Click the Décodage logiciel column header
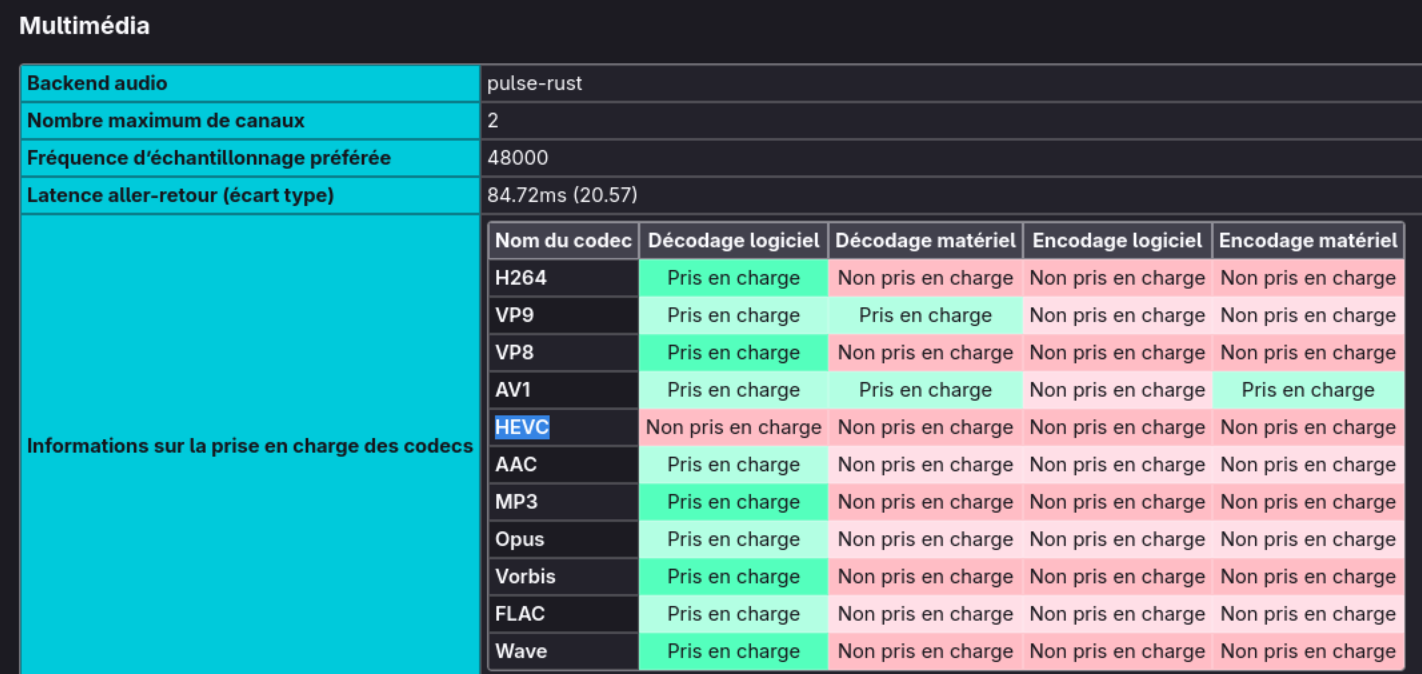The image size is (1422, 674). pyautogui.click(x=733, y=240)
